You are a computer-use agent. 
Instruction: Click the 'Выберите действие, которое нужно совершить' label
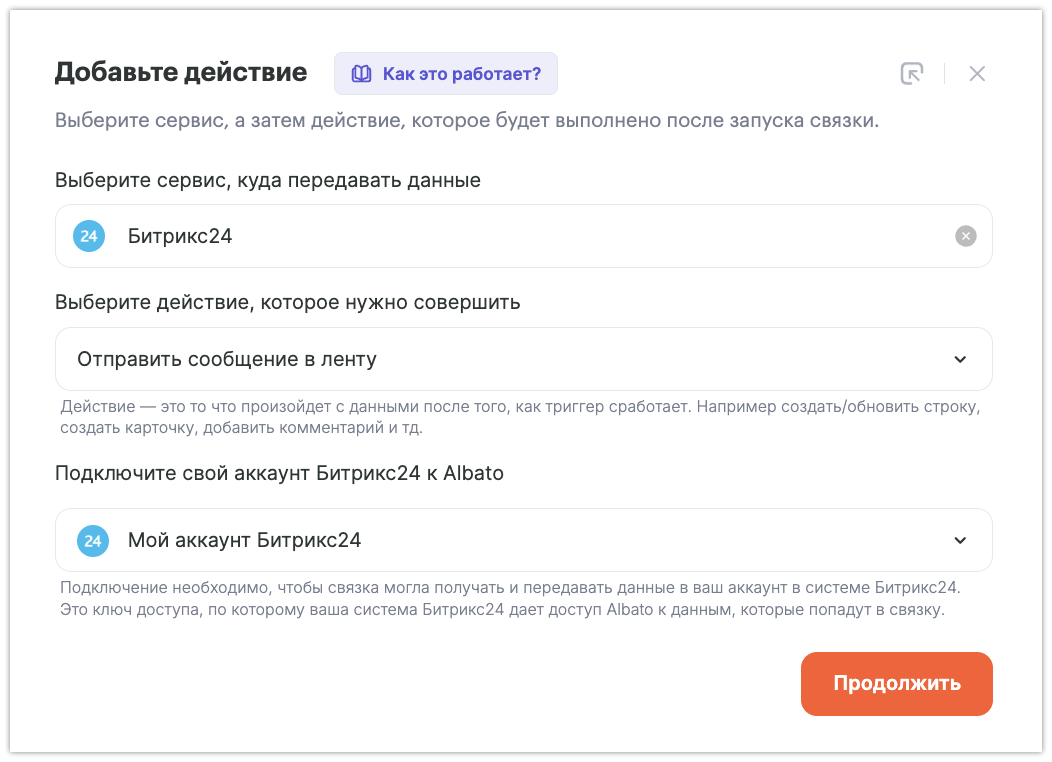click(288, 302)
